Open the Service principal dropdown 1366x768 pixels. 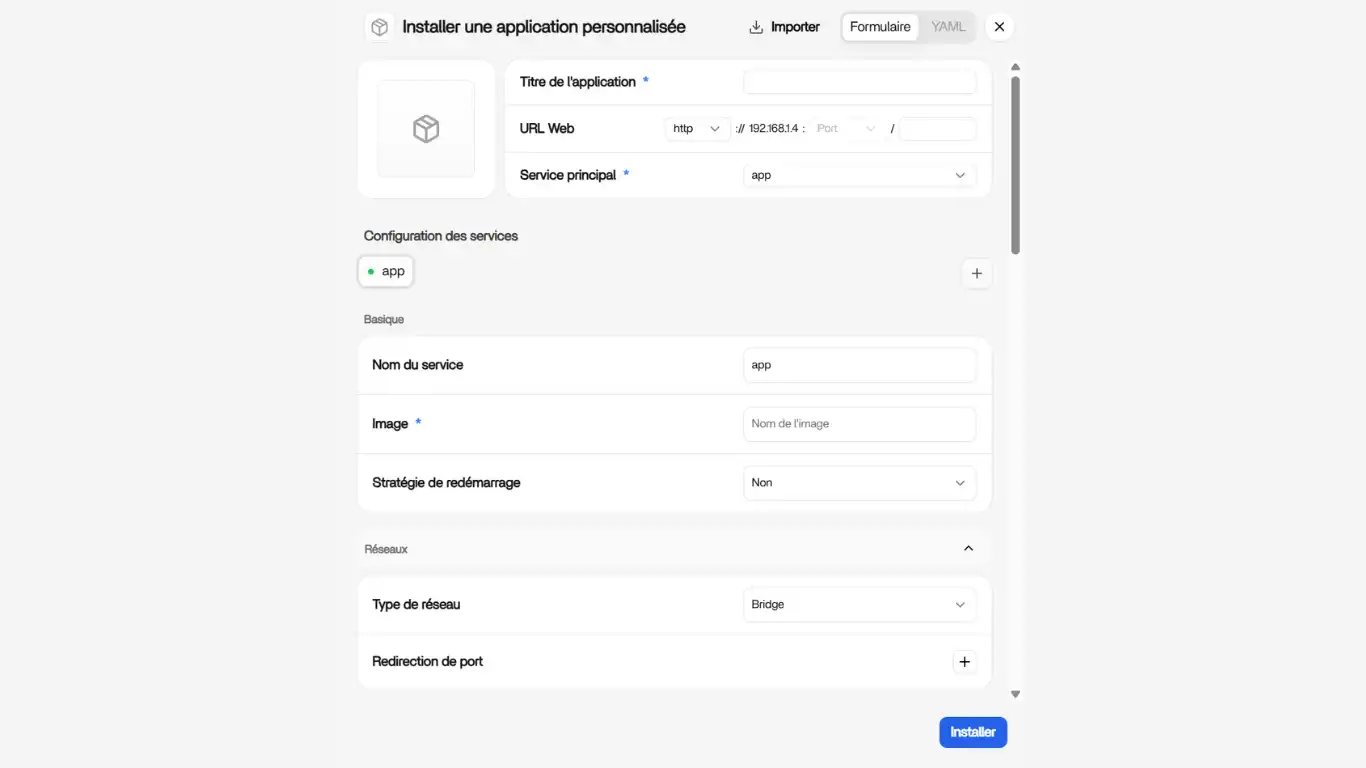coord(859,175)
